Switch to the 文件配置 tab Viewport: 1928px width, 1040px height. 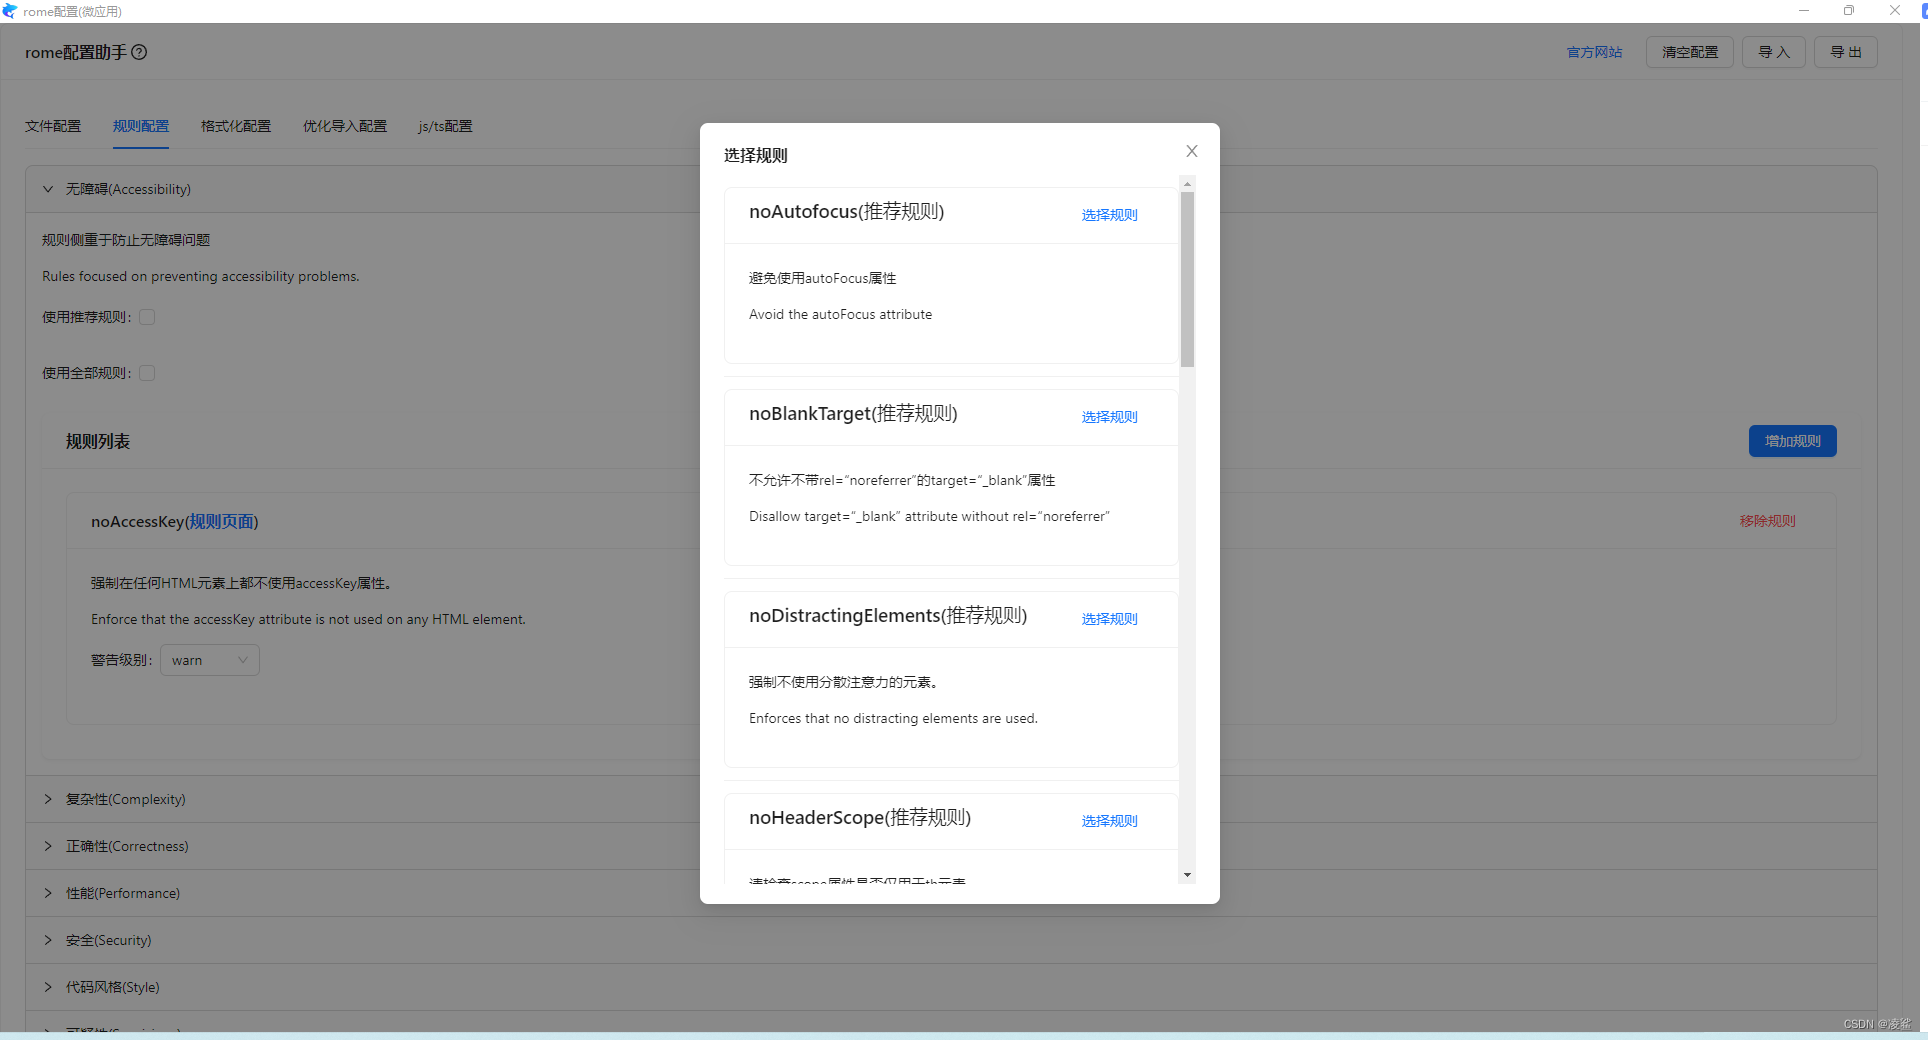[x=53, y=126]
